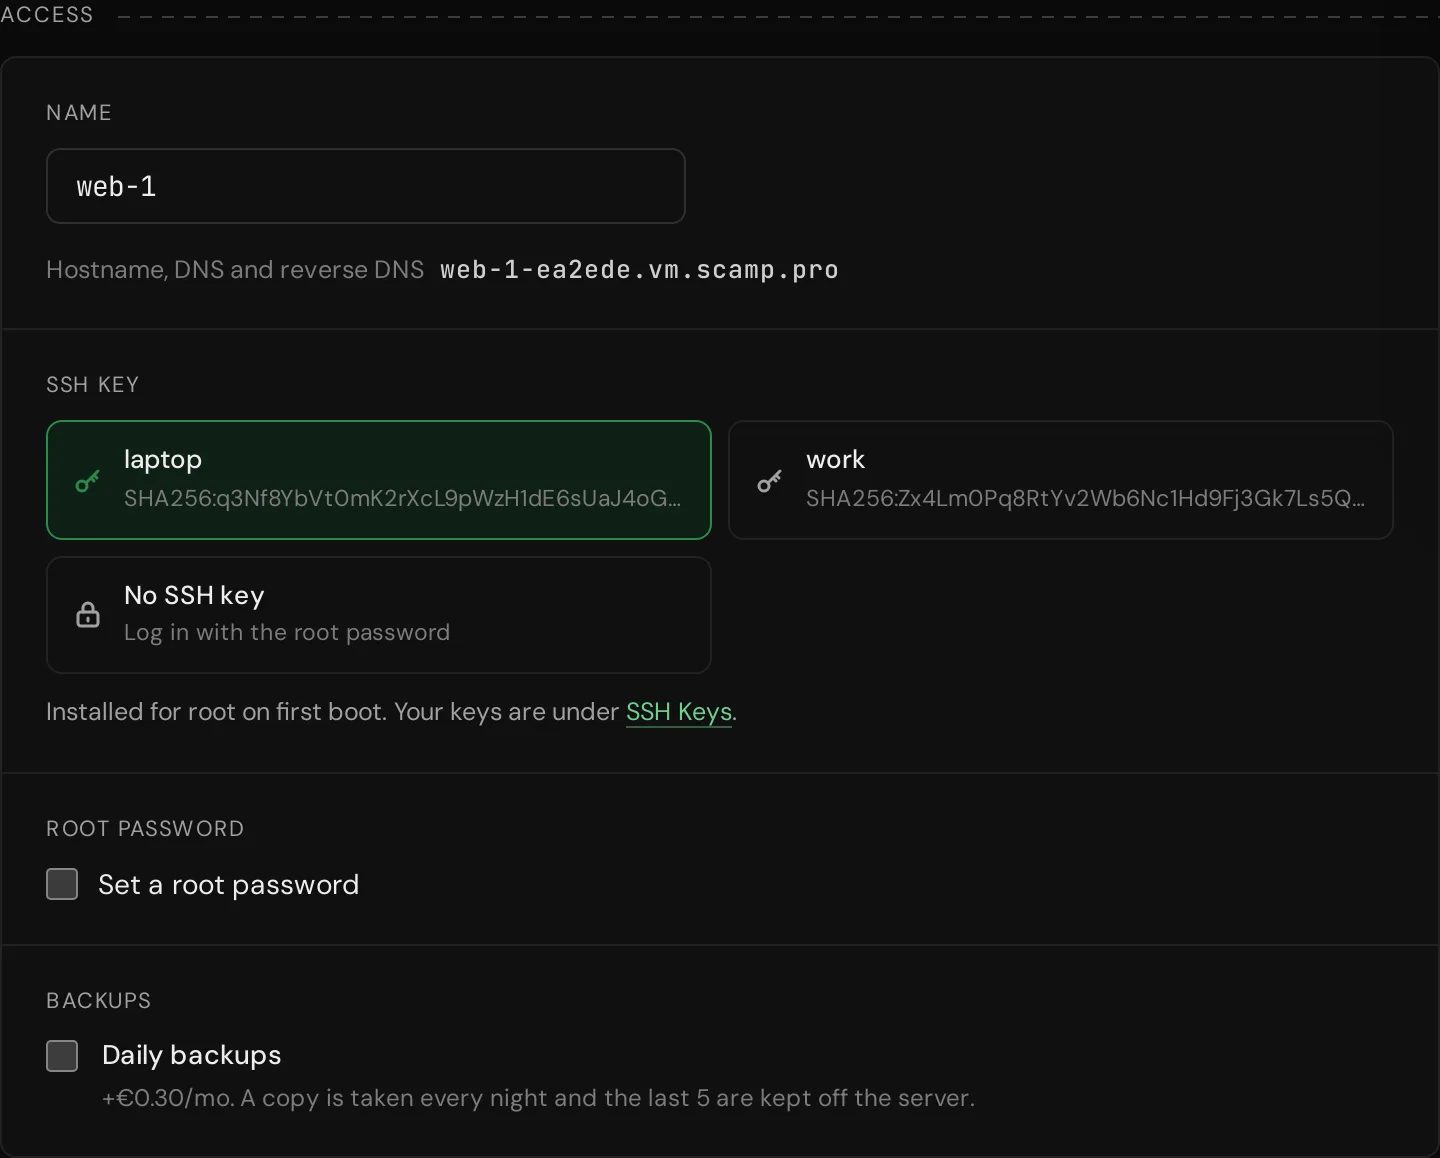Click the ROOT PASSWORD section label

click(x=145, y=829)
